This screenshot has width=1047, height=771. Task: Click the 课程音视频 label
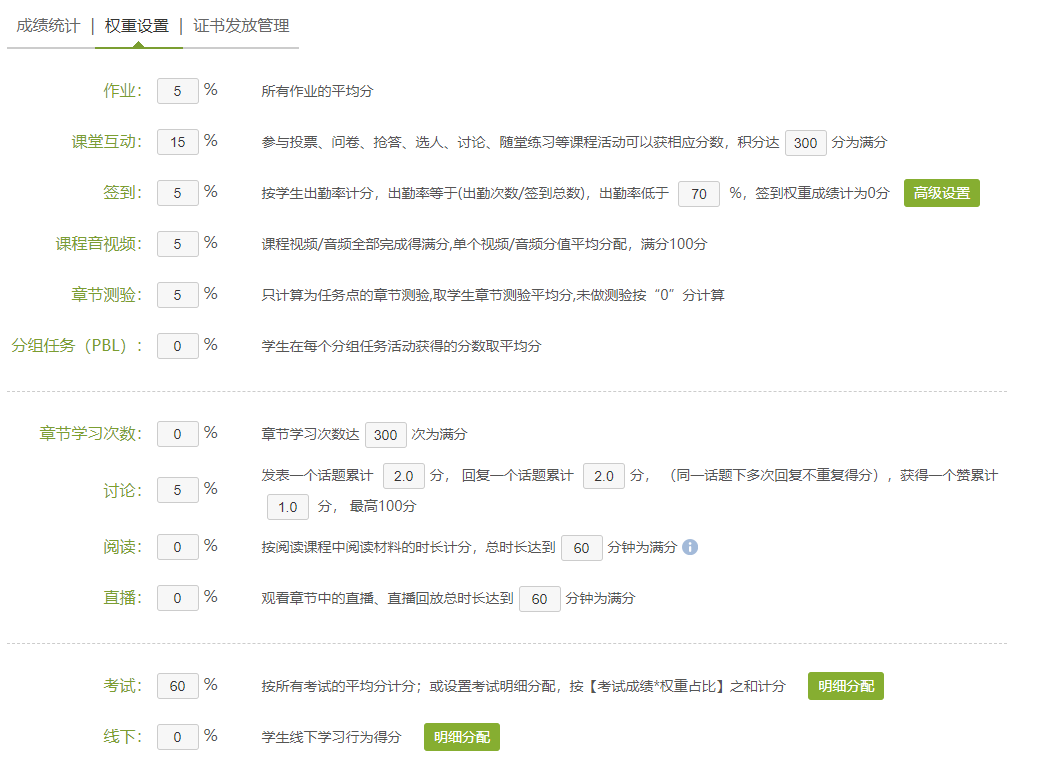[x=99, y=244]
